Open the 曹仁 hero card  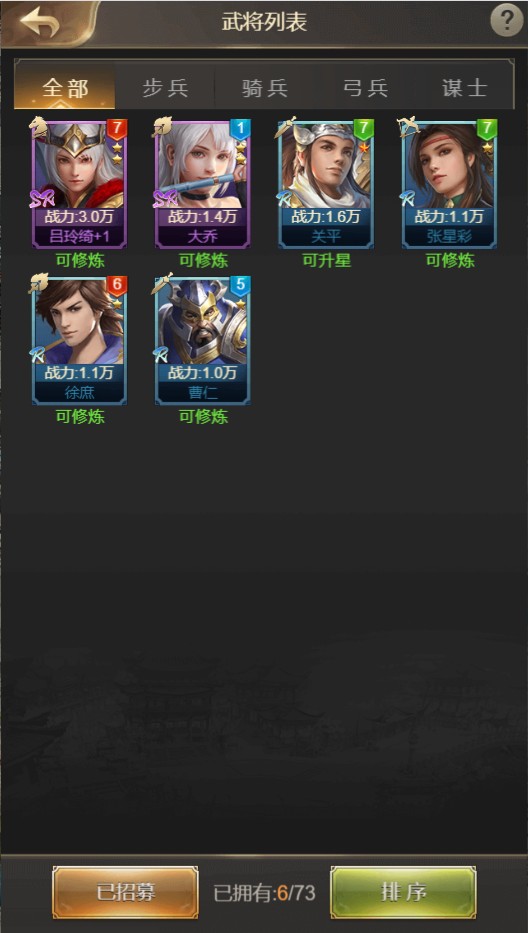pos(203,341)
